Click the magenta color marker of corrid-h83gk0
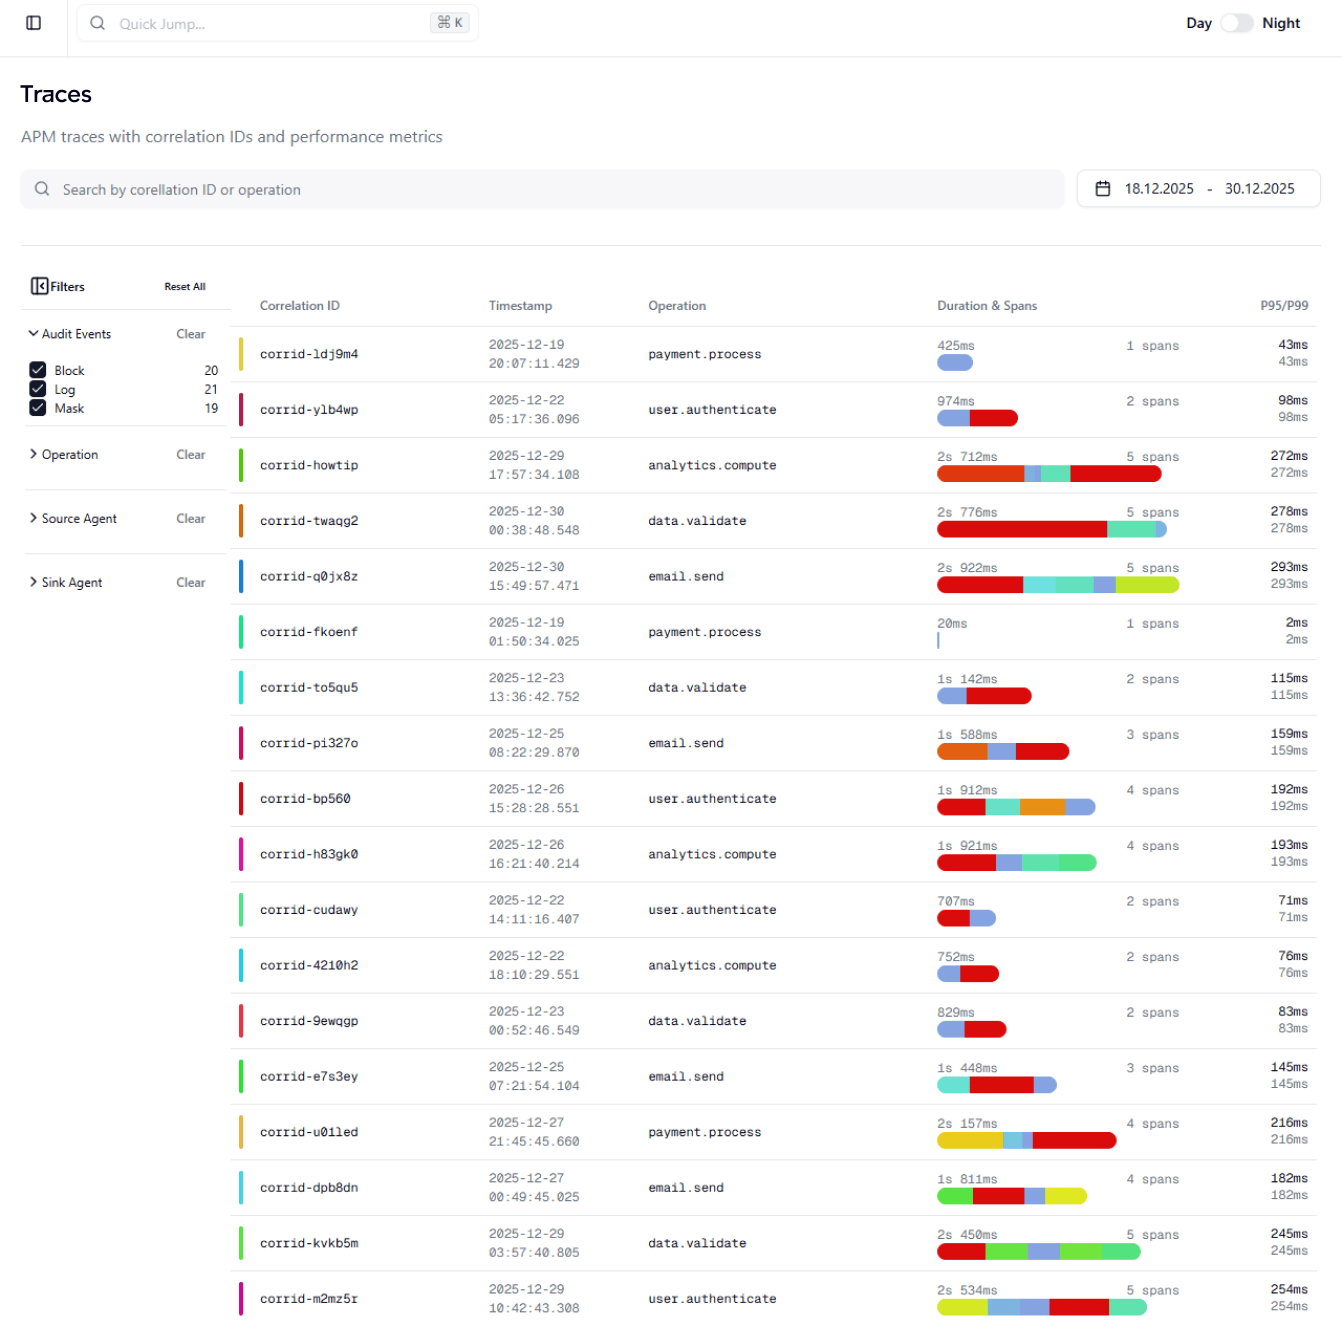The width and height of the screenshot is (1342, 1324). pos(241,854)
